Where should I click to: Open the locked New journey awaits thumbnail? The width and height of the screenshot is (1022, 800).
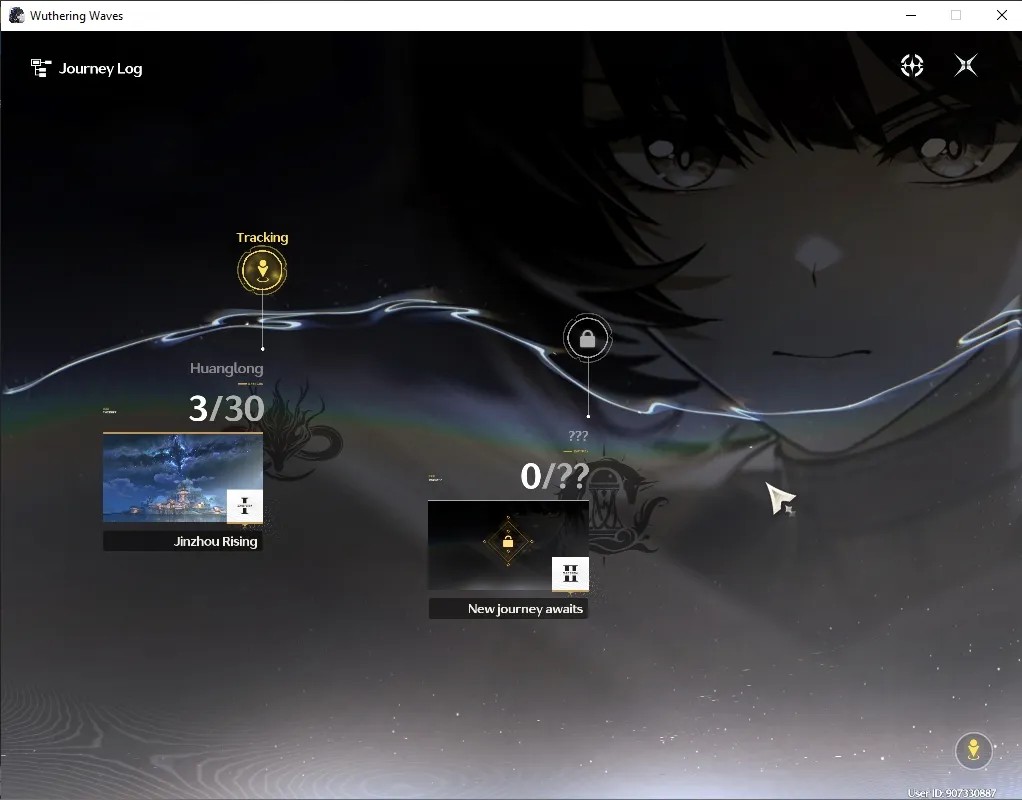pos(508,546)
